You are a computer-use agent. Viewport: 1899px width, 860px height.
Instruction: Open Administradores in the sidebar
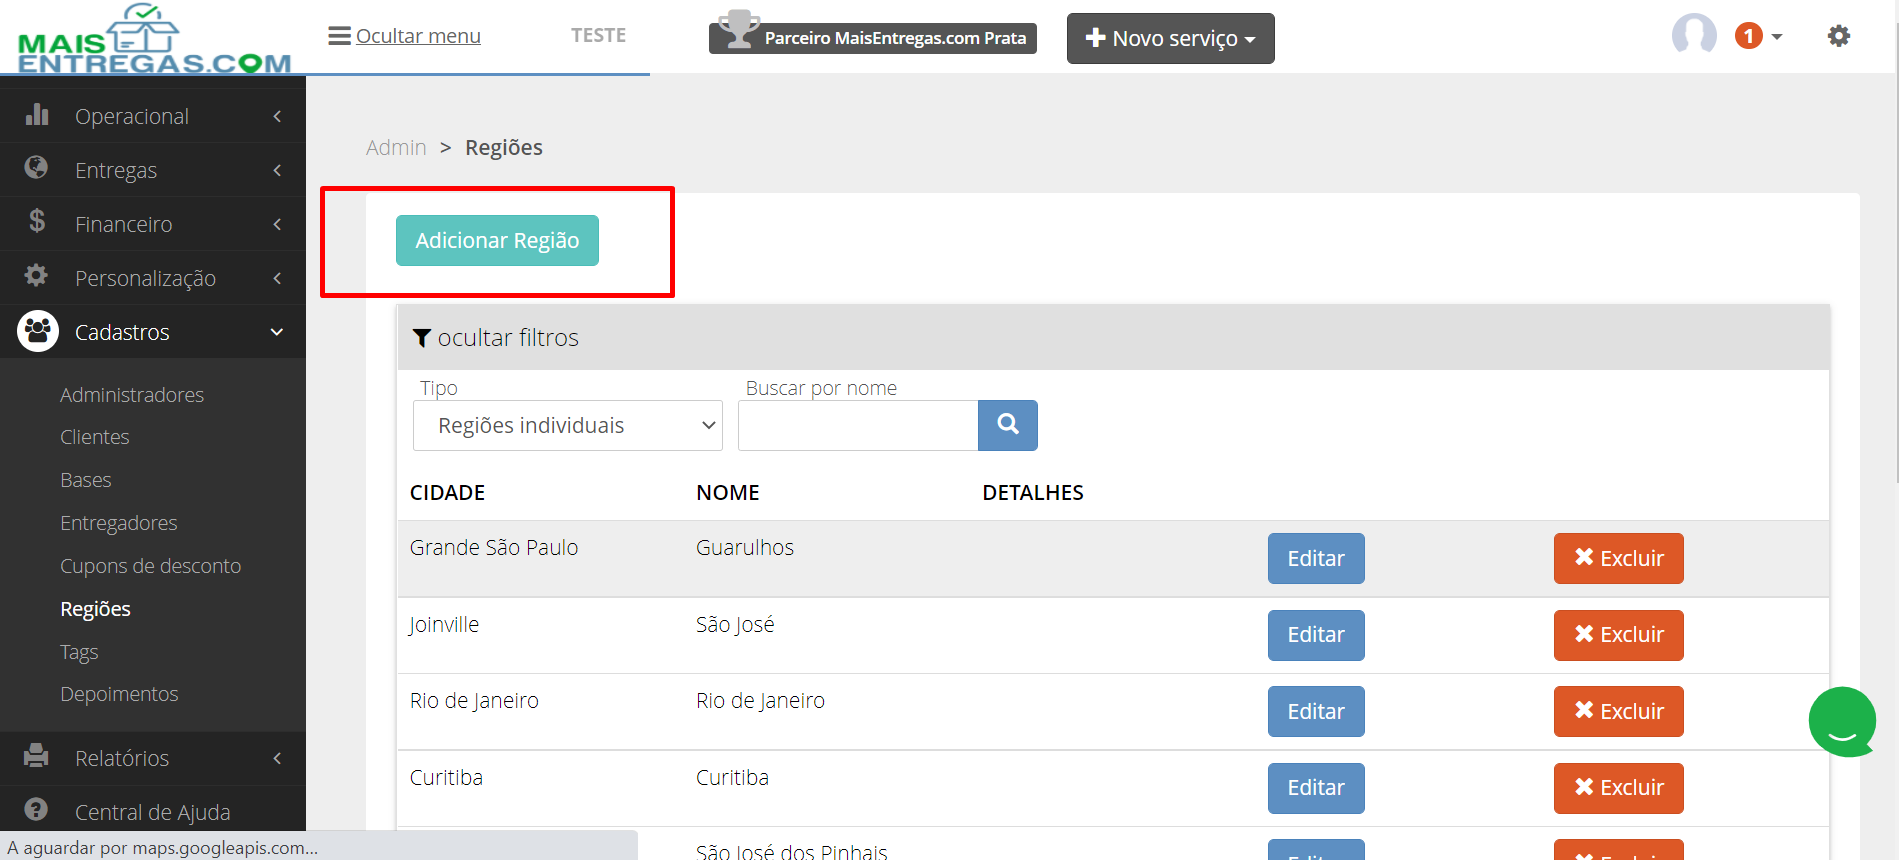point(132,395)
